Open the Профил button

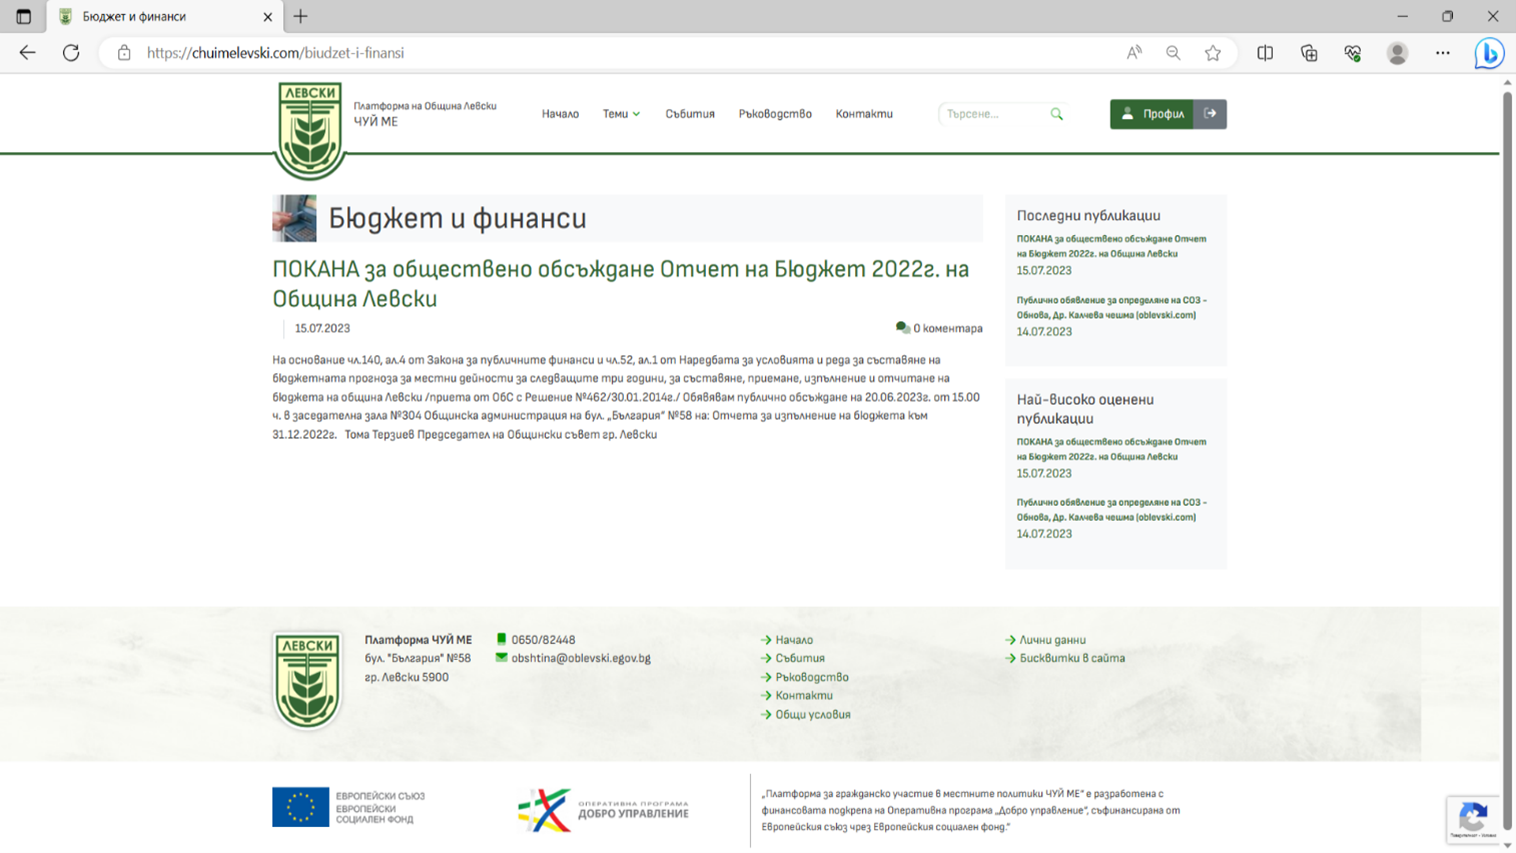1152,114
